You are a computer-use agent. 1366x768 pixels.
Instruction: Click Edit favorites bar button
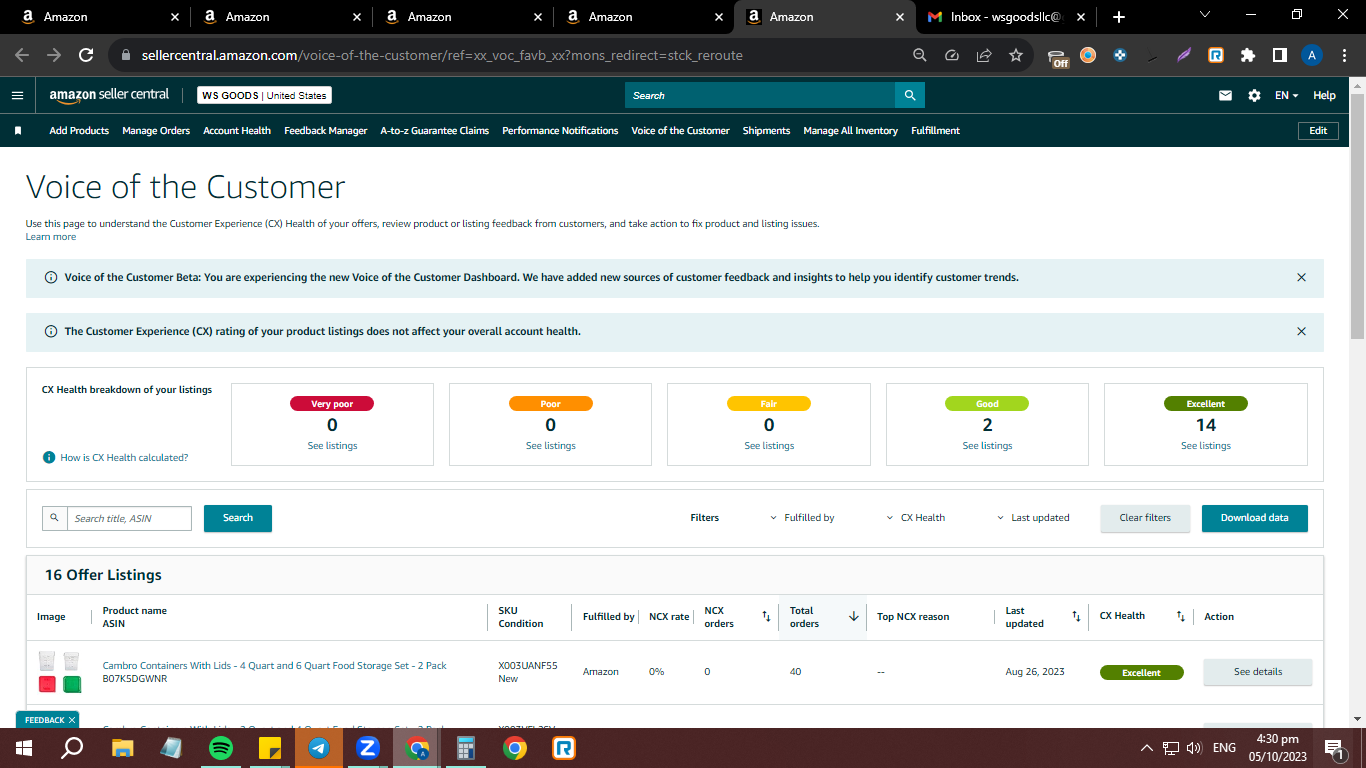(1318, 131)
